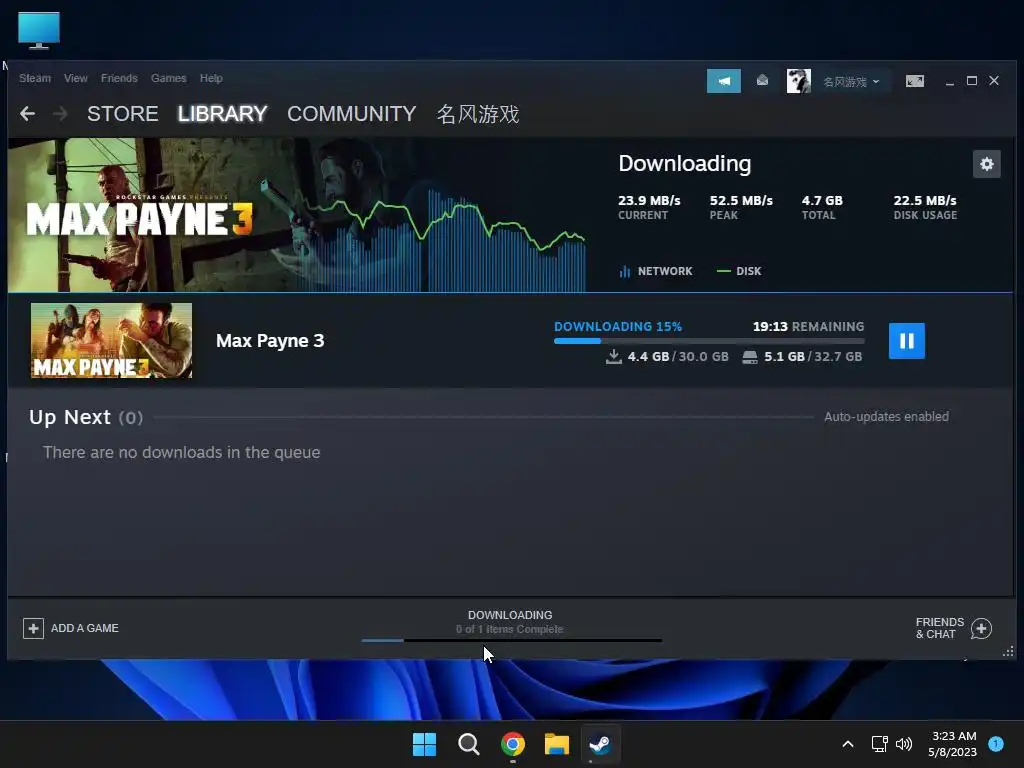This screenshot has width=1024, height=768.
Task: Open the Windows Start button
Action: [424, 744]
